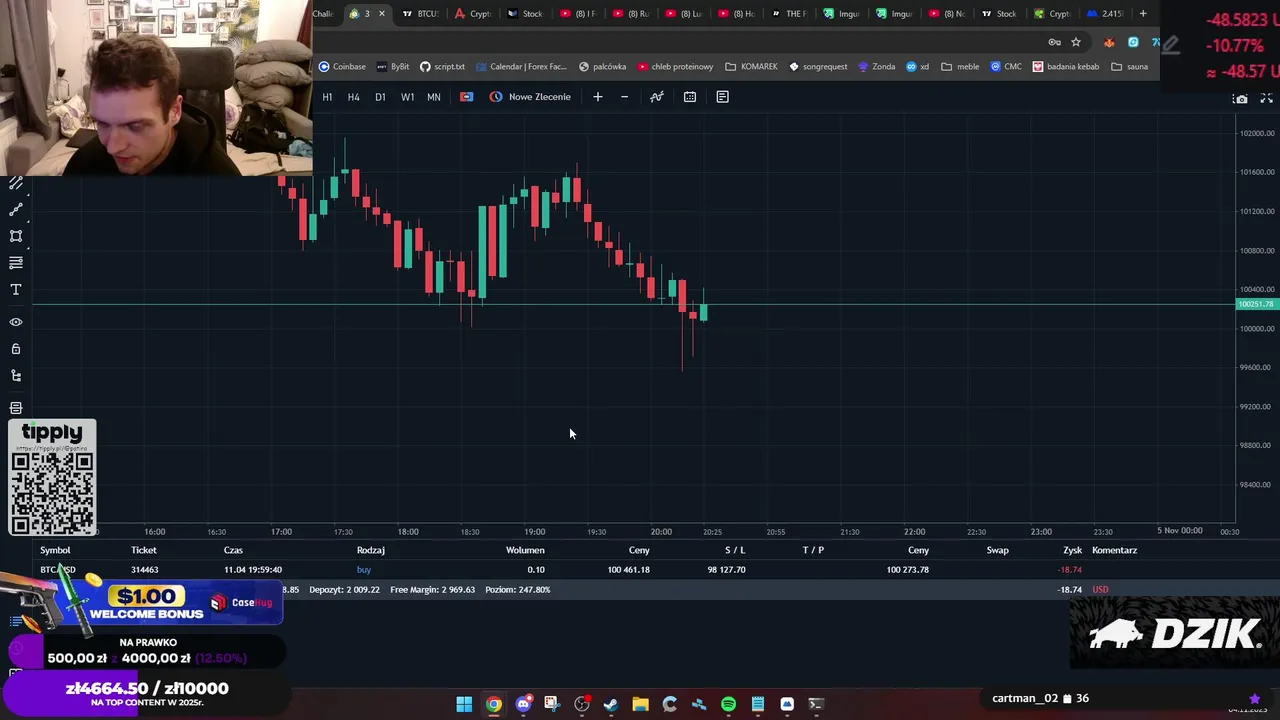Open the Fibonacci levels tool

pos(16,263)
